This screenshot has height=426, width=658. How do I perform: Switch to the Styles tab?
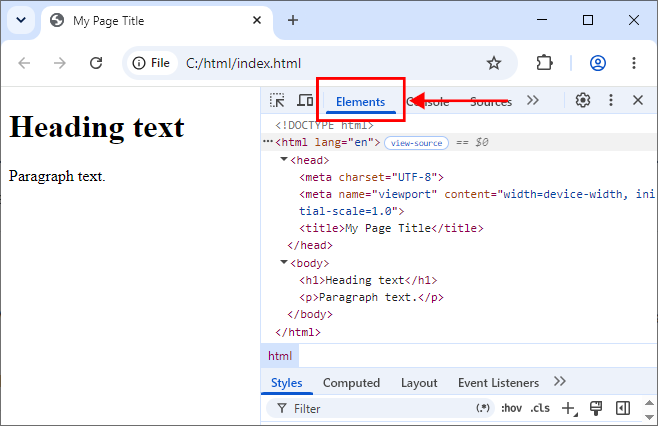(x=287, y=383)
